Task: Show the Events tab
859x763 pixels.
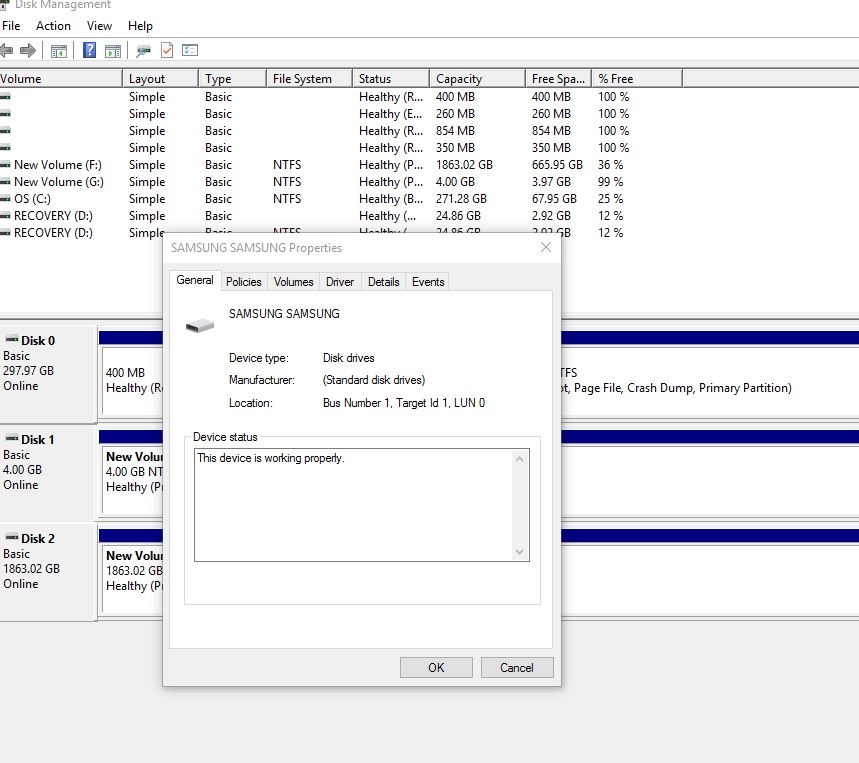Action: pyautogui.click(x=428, y=282)
